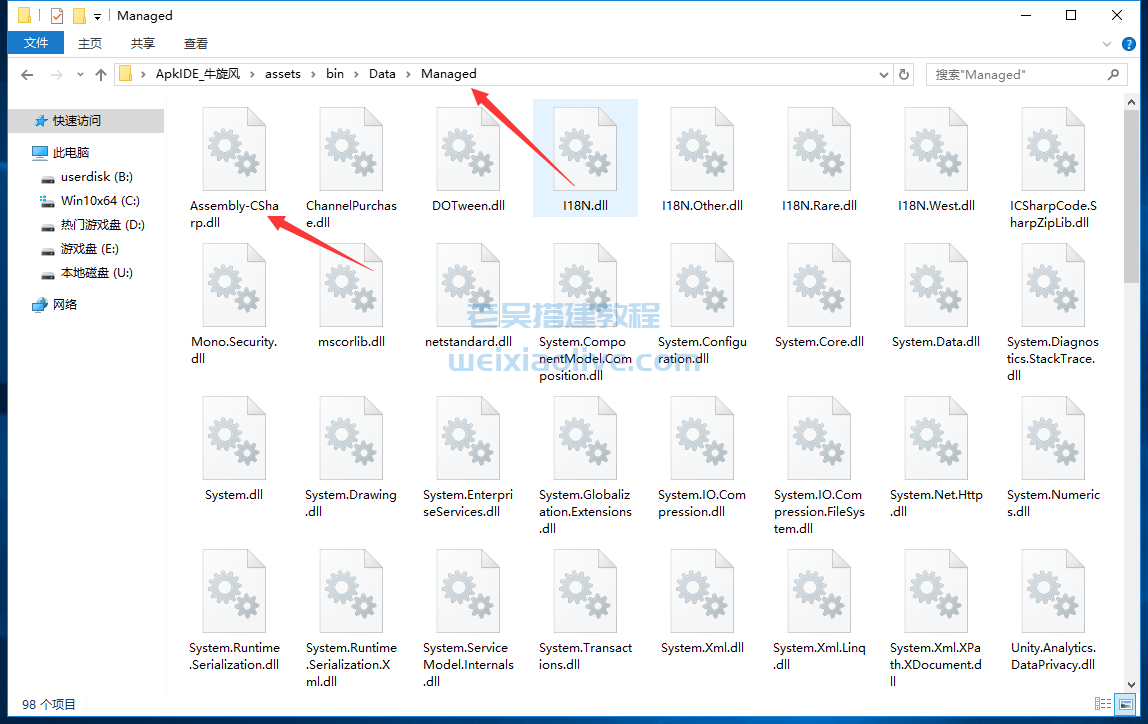Open the 文件 menu
Image resolution: width=1148 pixels, height=724 pixels.
[x=36, y=43]
